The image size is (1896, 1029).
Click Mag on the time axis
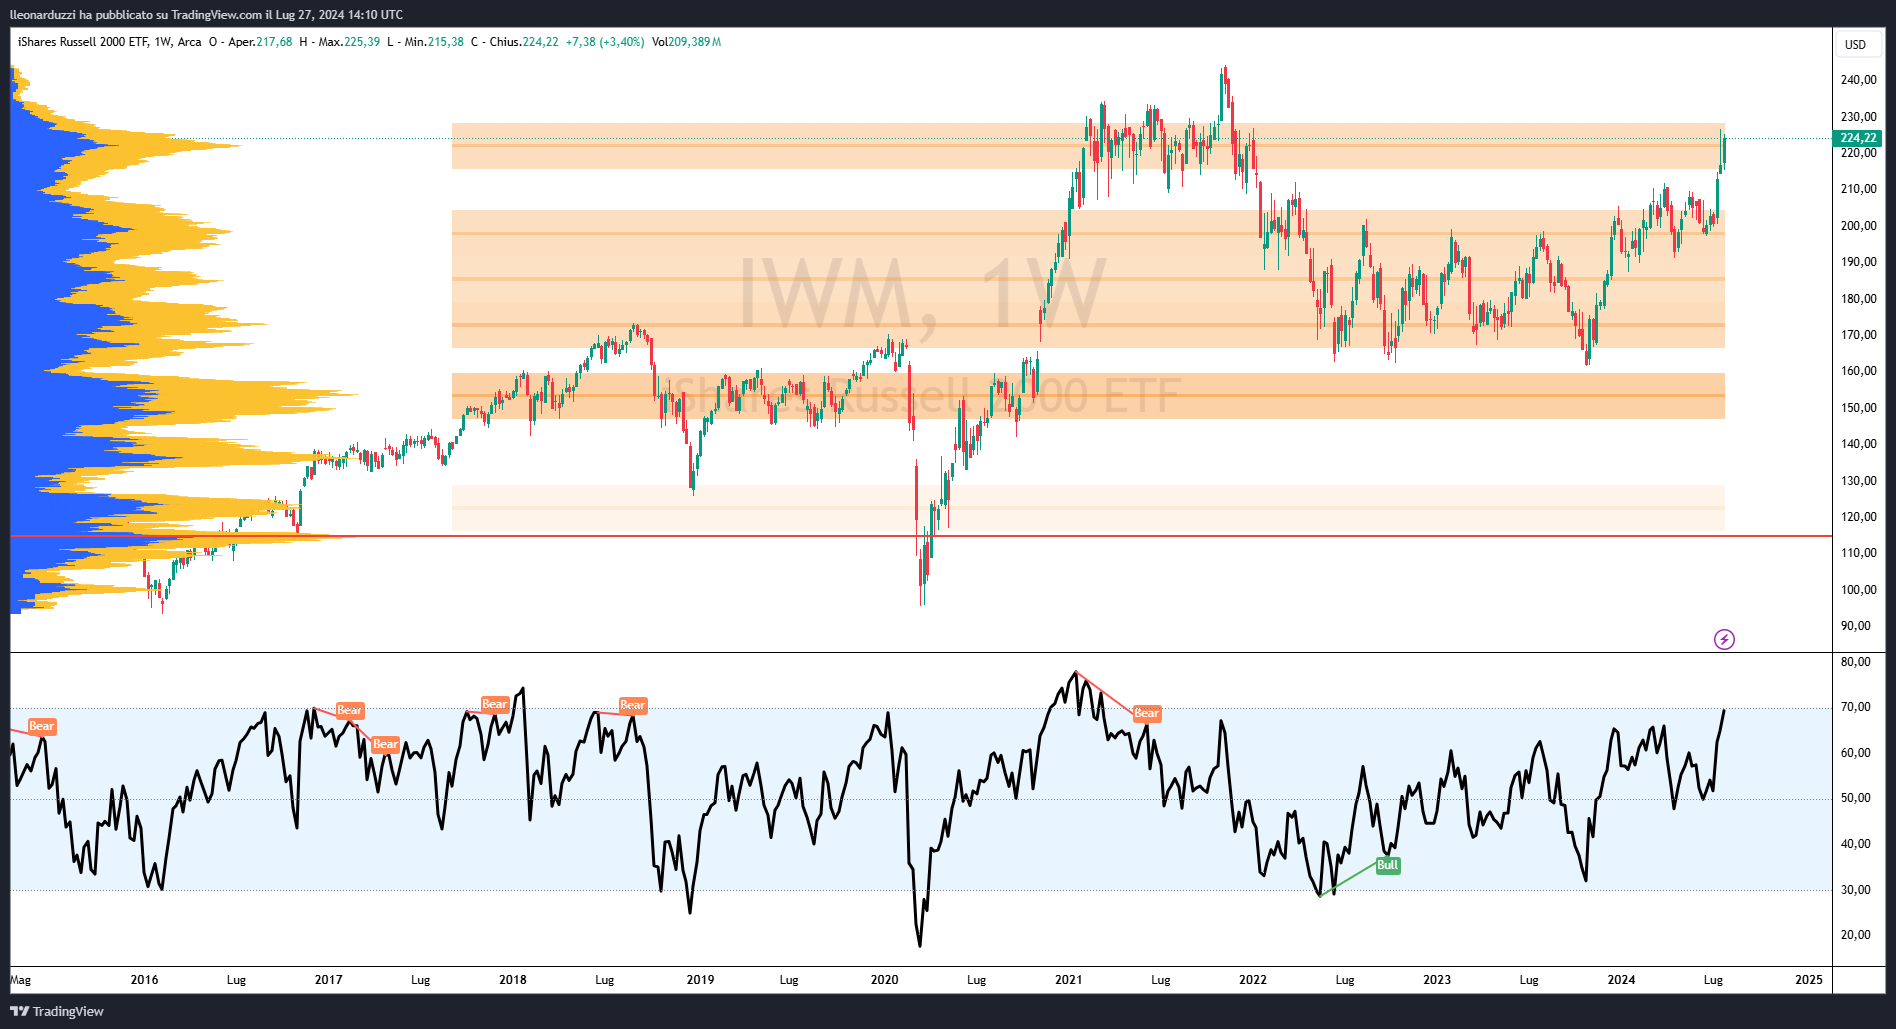pyautogui.click(x=21, y=980)
